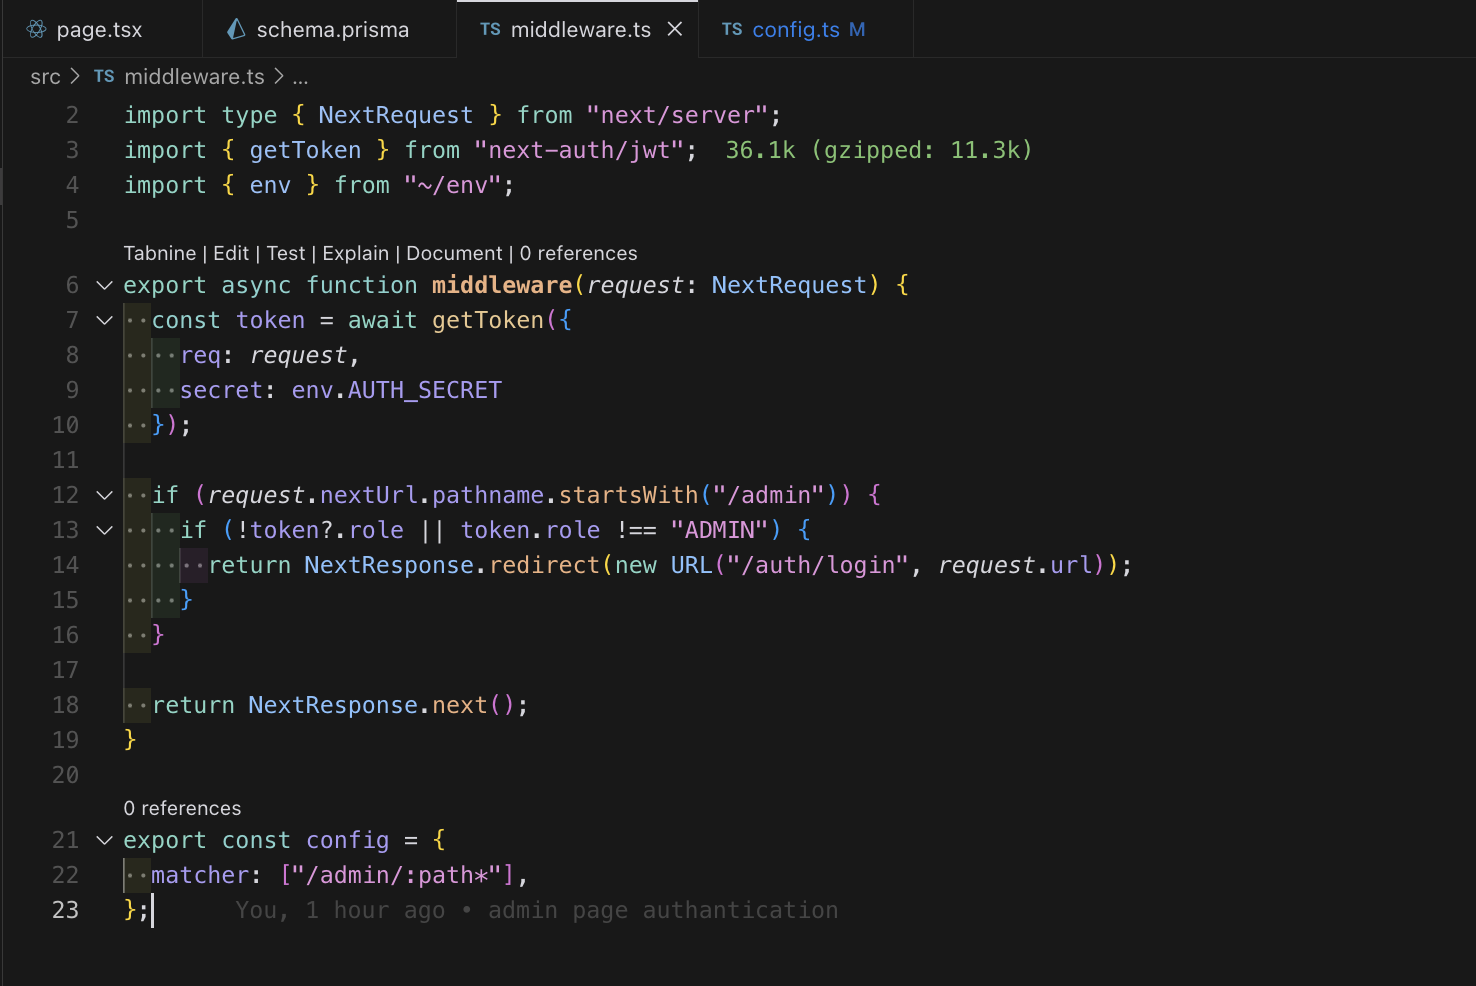Click the React icon on page.tsx tab
This screenshot has height=986, width=1476.
pos(35,29)
